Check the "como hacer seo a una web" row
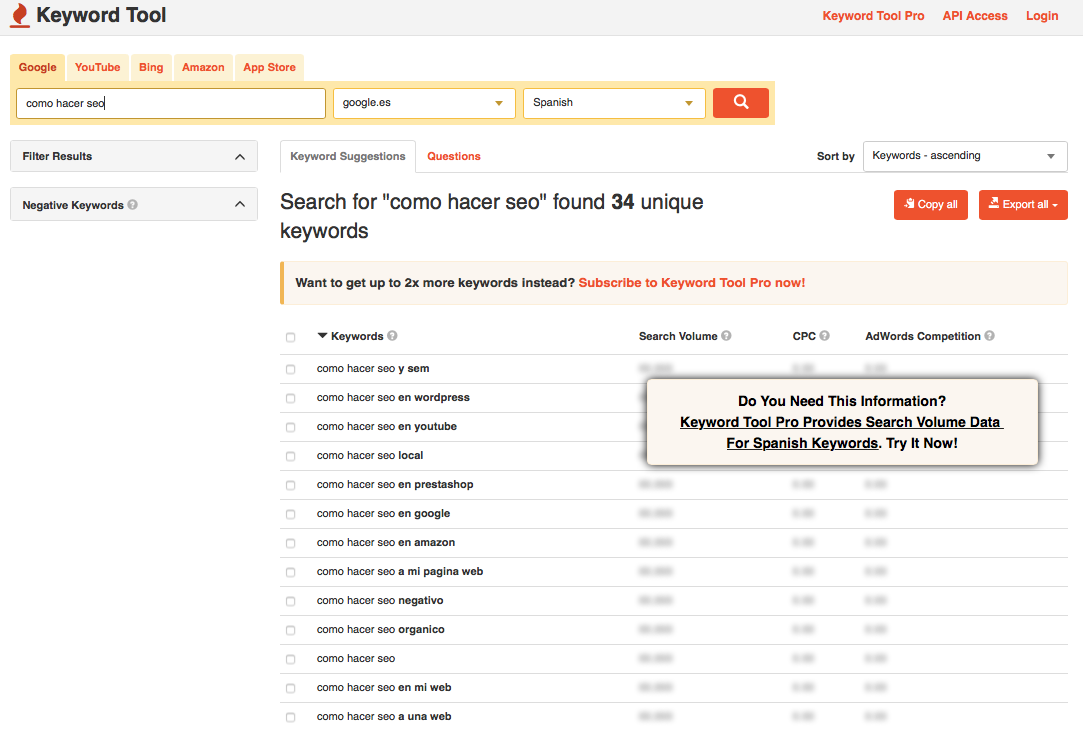 pos(290,718)
